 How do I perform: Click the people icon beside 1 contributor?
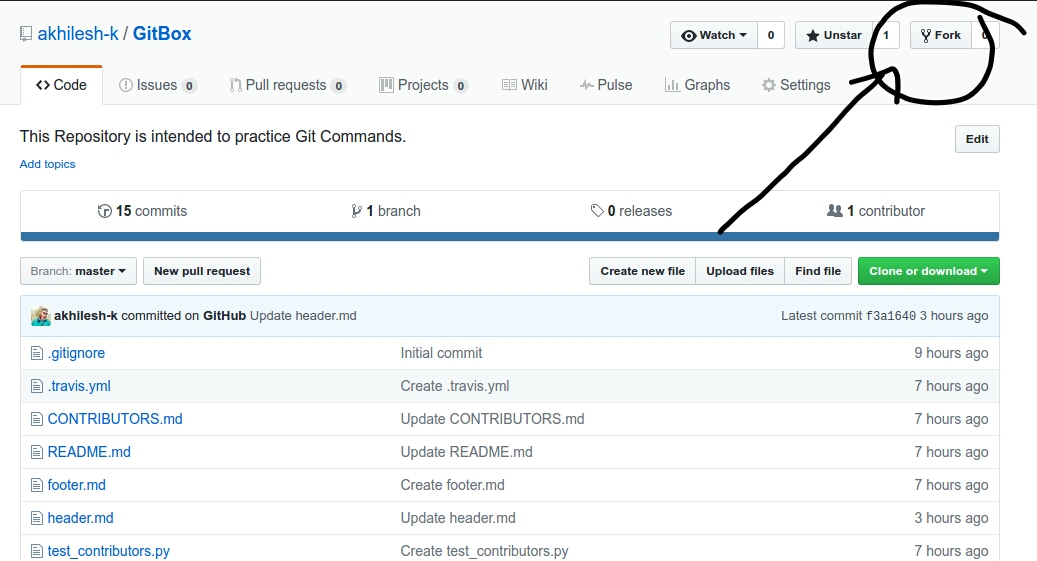835,210
